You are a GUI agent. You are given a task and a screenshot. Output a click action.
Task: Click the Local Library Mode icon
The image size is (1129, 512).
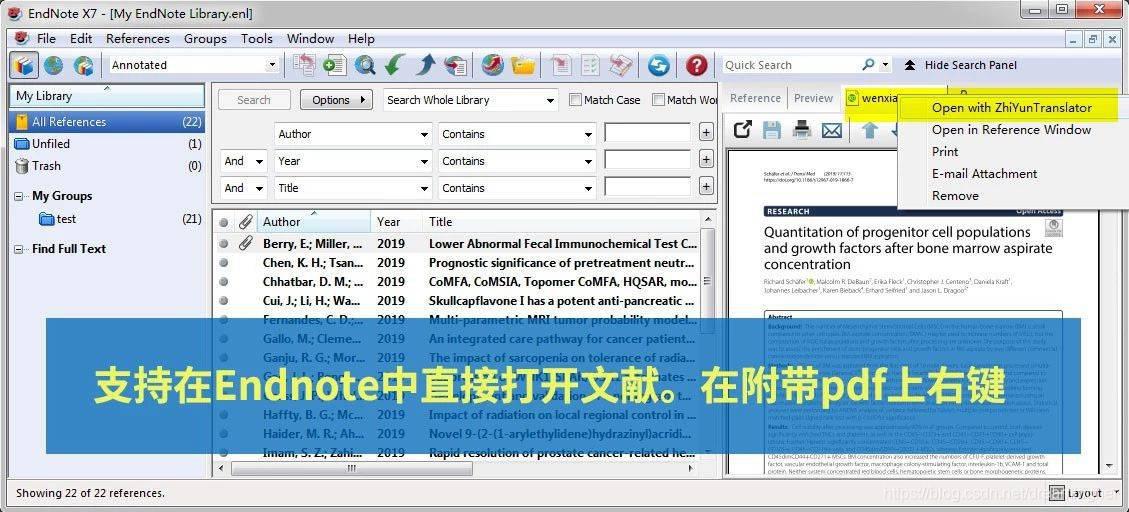pos(24,65)
